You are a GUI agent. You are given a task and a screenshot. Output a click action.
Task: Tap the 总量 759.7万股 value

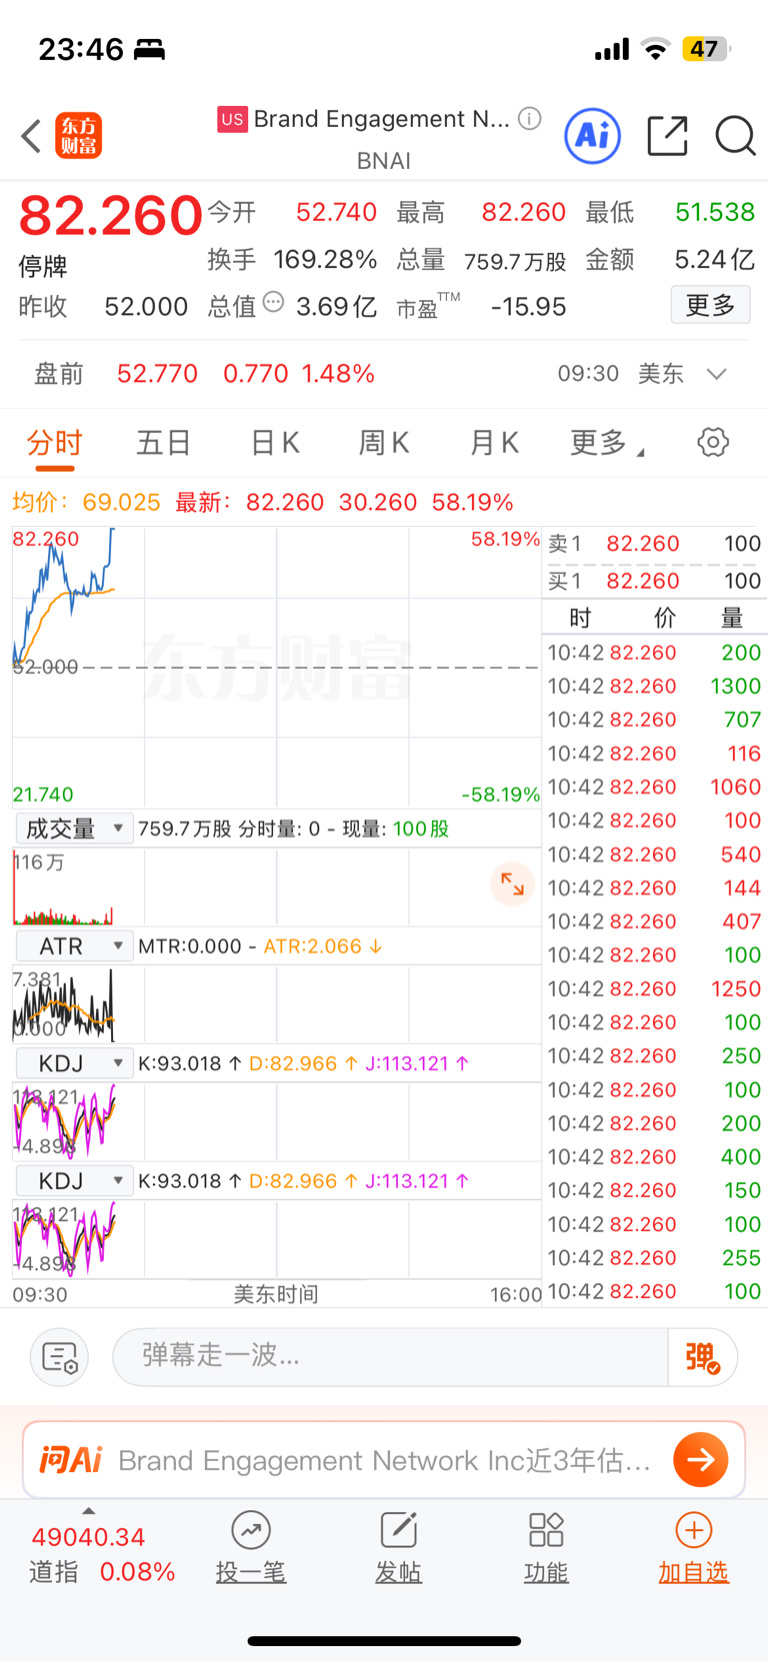pos(515,262)
